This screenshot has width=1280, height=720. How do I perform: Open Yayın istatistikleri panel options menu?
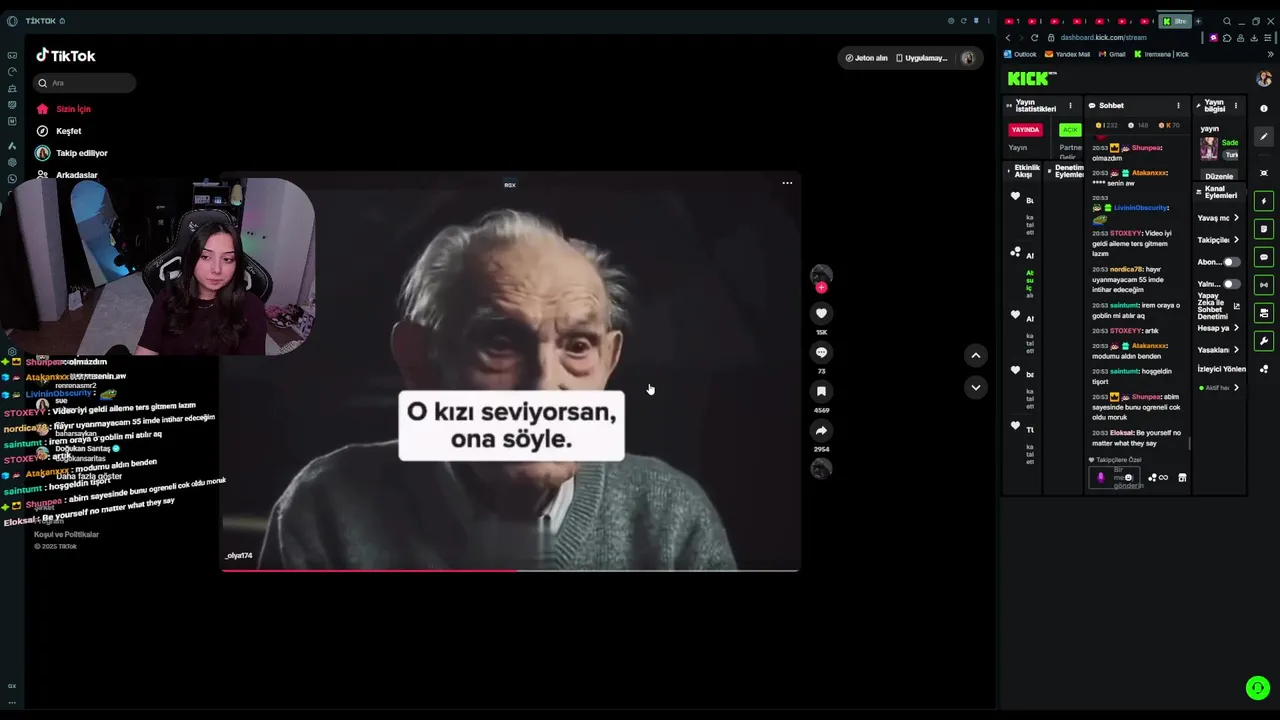pyautogui.click(x=1070, y=105)
